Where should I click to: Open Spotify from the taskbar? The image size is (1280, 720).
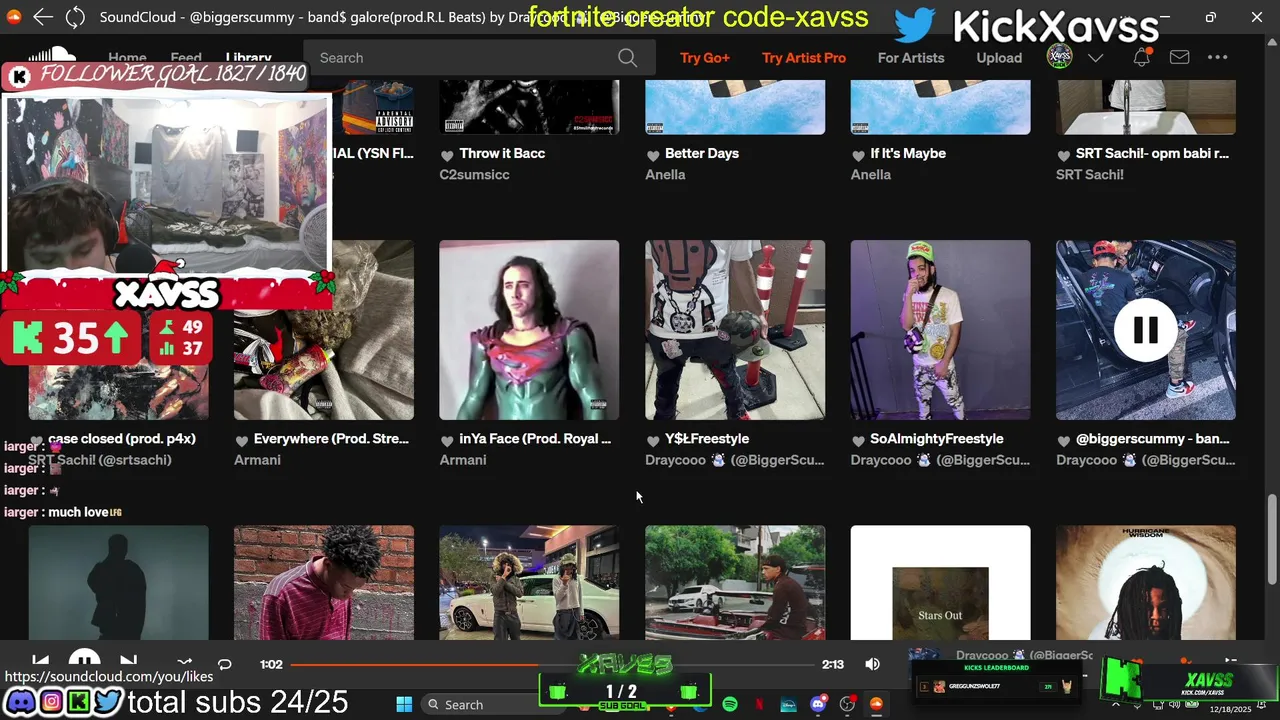(x=730, y=705)
